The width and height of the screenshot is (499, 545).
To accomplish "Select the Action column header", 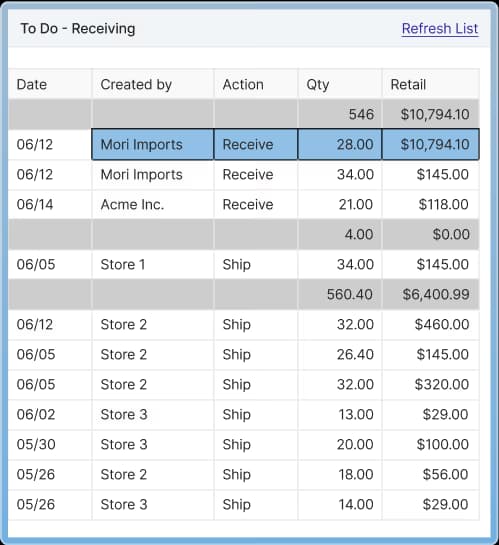I will click(256, 84).
